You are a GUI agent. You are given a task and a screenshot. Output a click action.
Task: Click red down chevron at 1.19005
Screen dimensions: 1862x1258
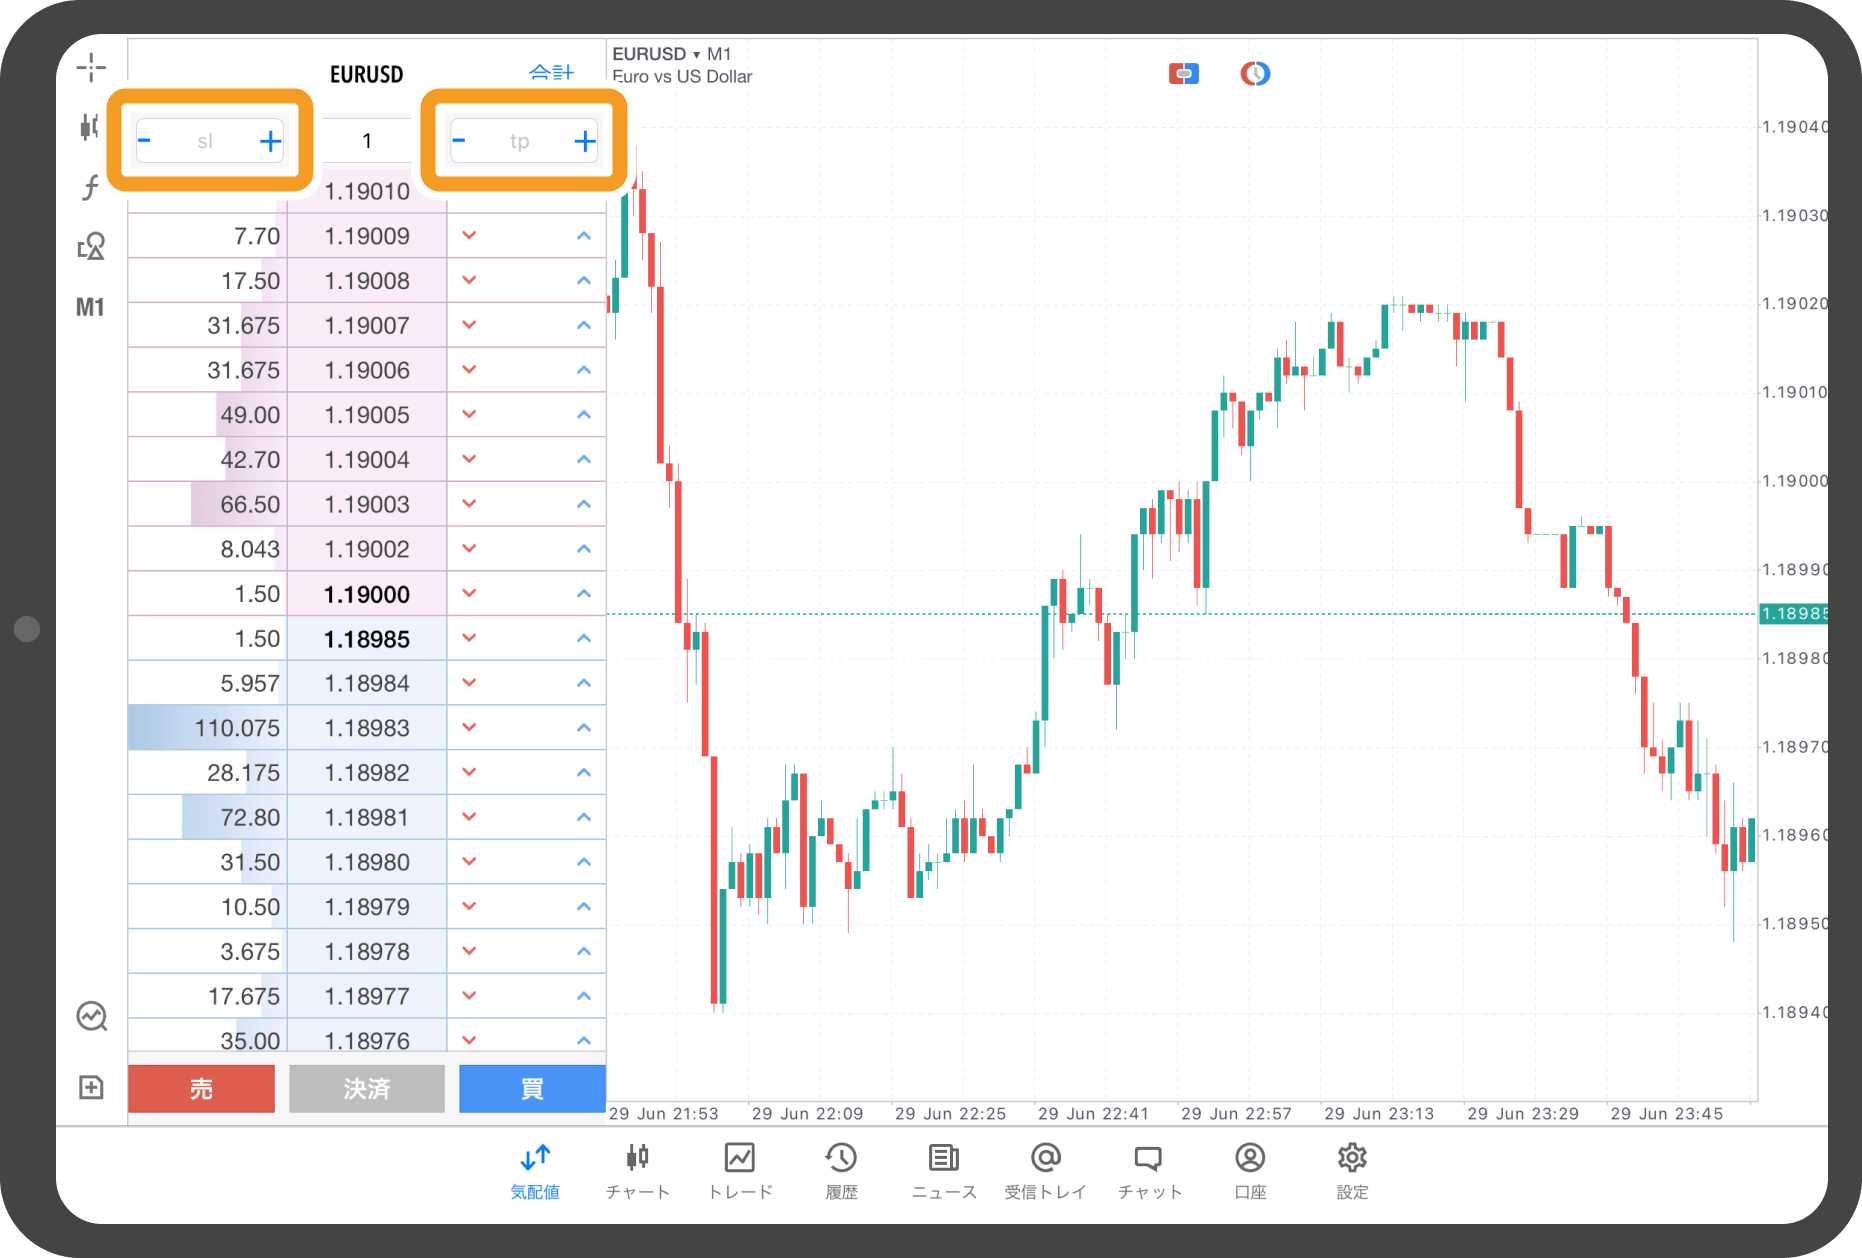469,415
